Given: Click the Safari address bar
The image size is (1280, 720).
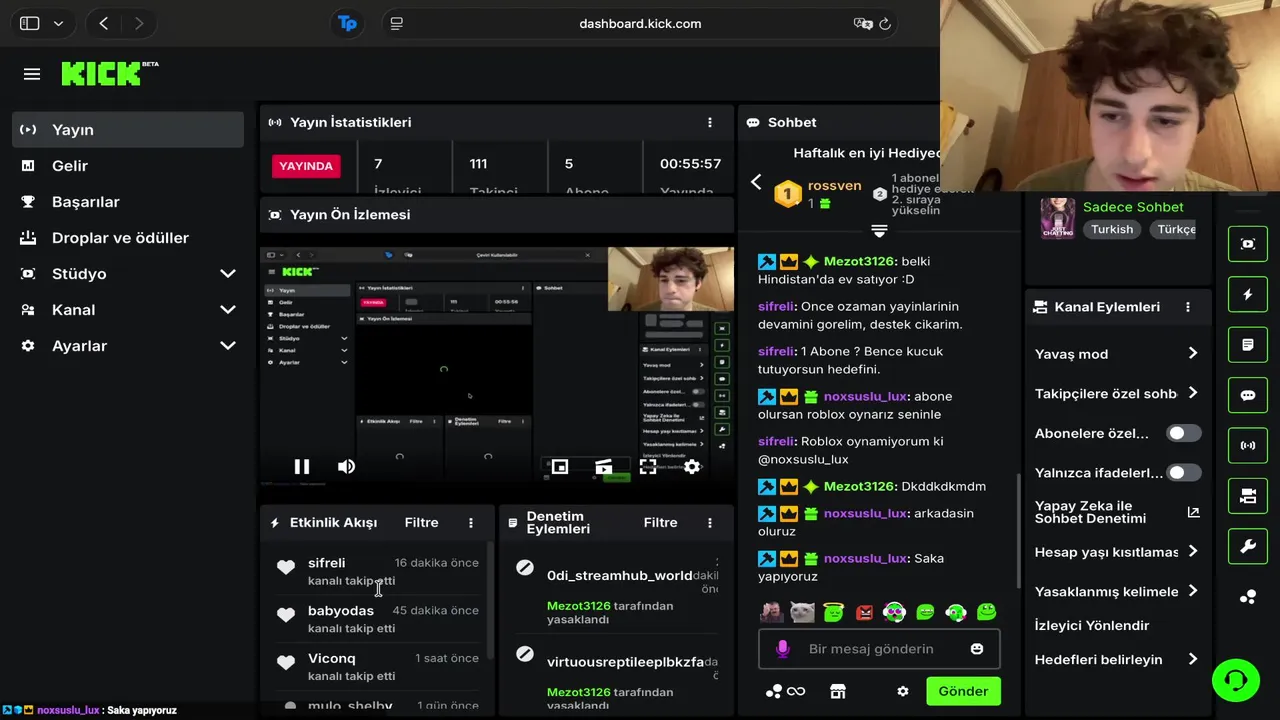Looking at the screenshot, I should point(640,23).
